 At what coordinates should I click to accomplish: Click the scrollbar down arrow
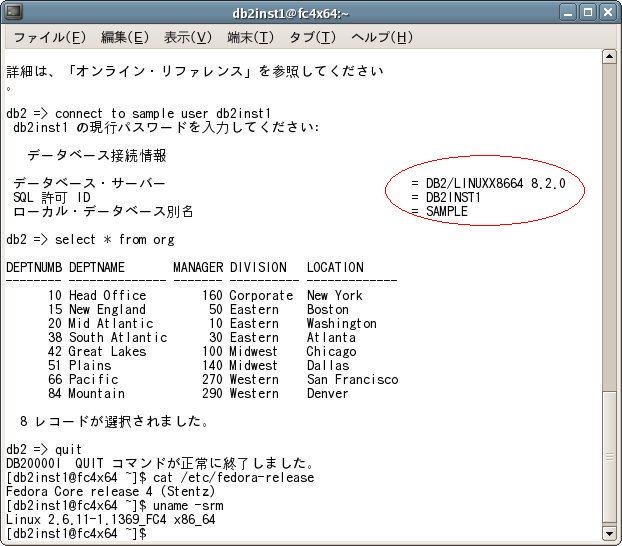(609, 535)
